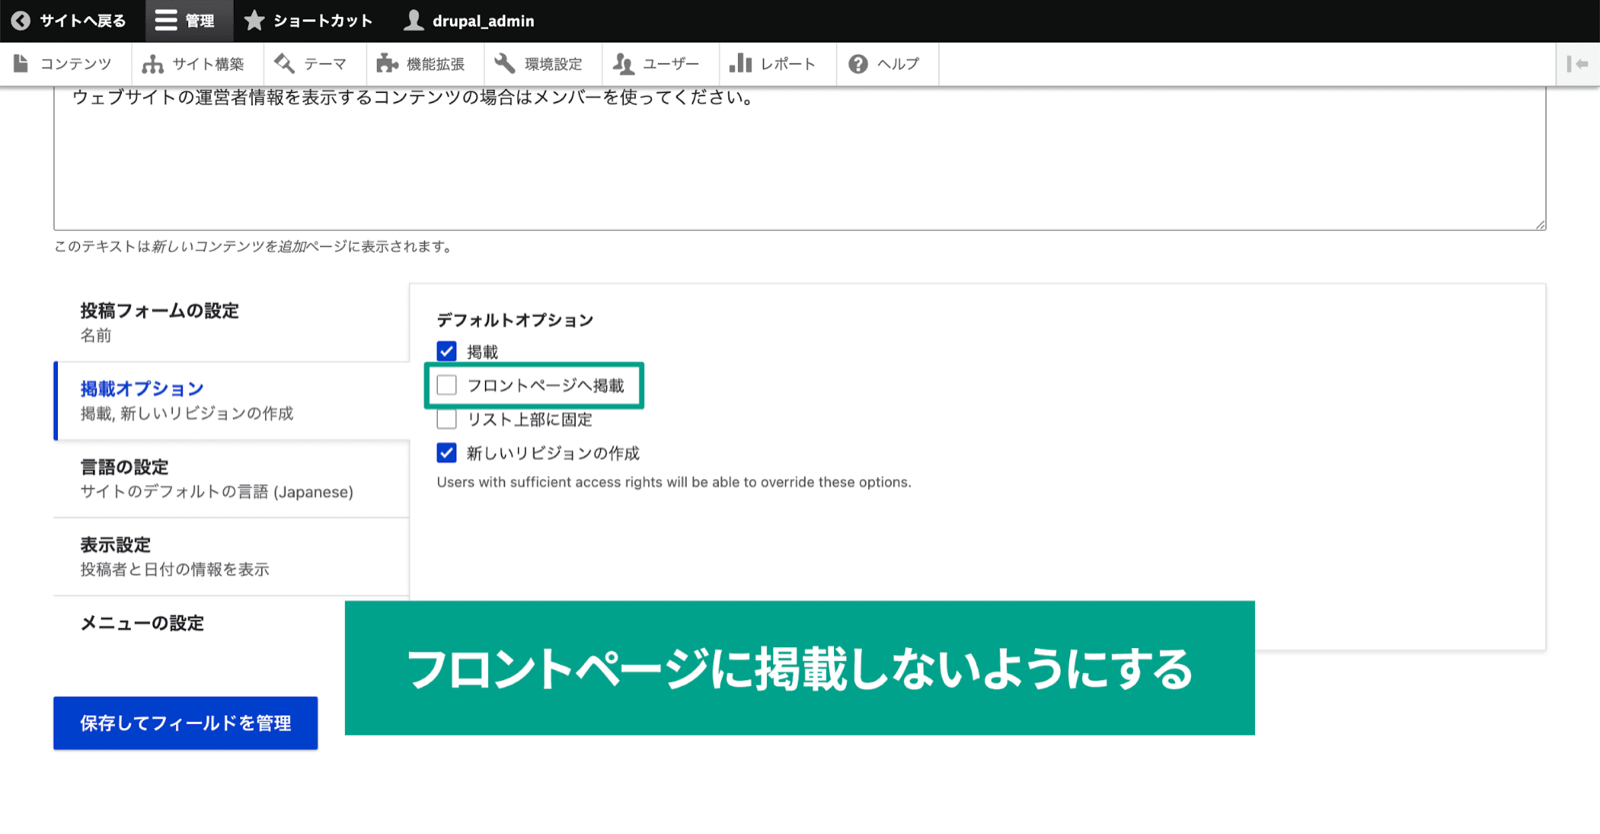
Task: Open the 表示設定 vertical tab
Action: (232, 556)
